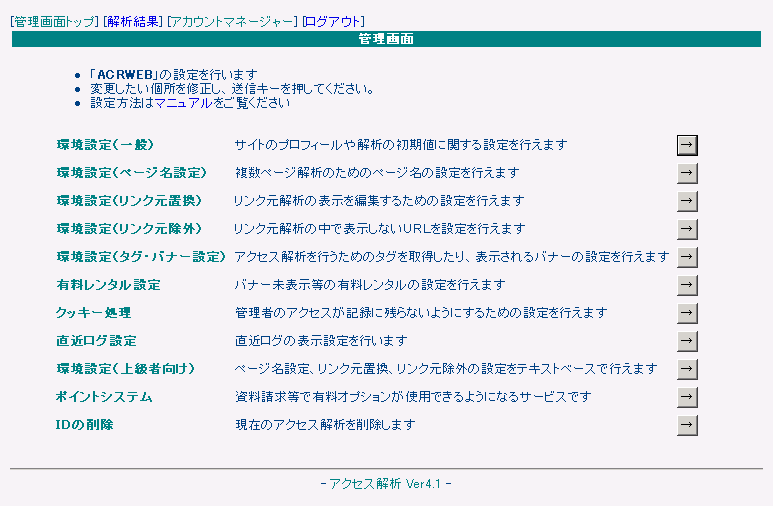Click description starting with サイトのプロフィールや解析
The height and width of the screenshot is (506, 773).
pos(401,145)
